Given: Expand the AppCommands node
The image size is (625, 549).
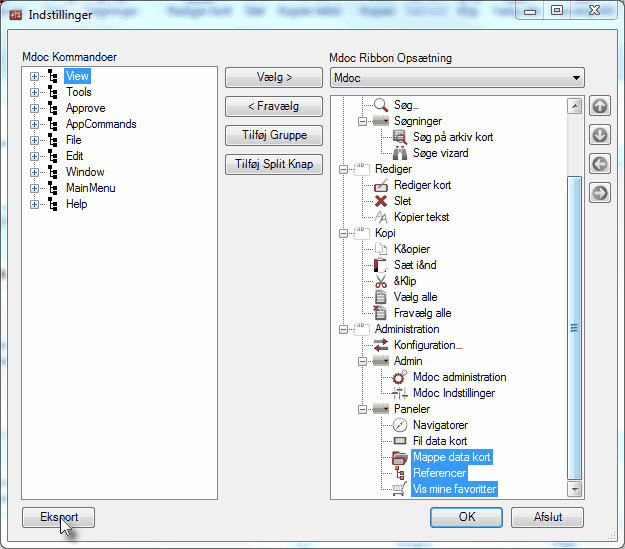Looking at the screenshot, I should pyautogui.click(x=34, y=124).
